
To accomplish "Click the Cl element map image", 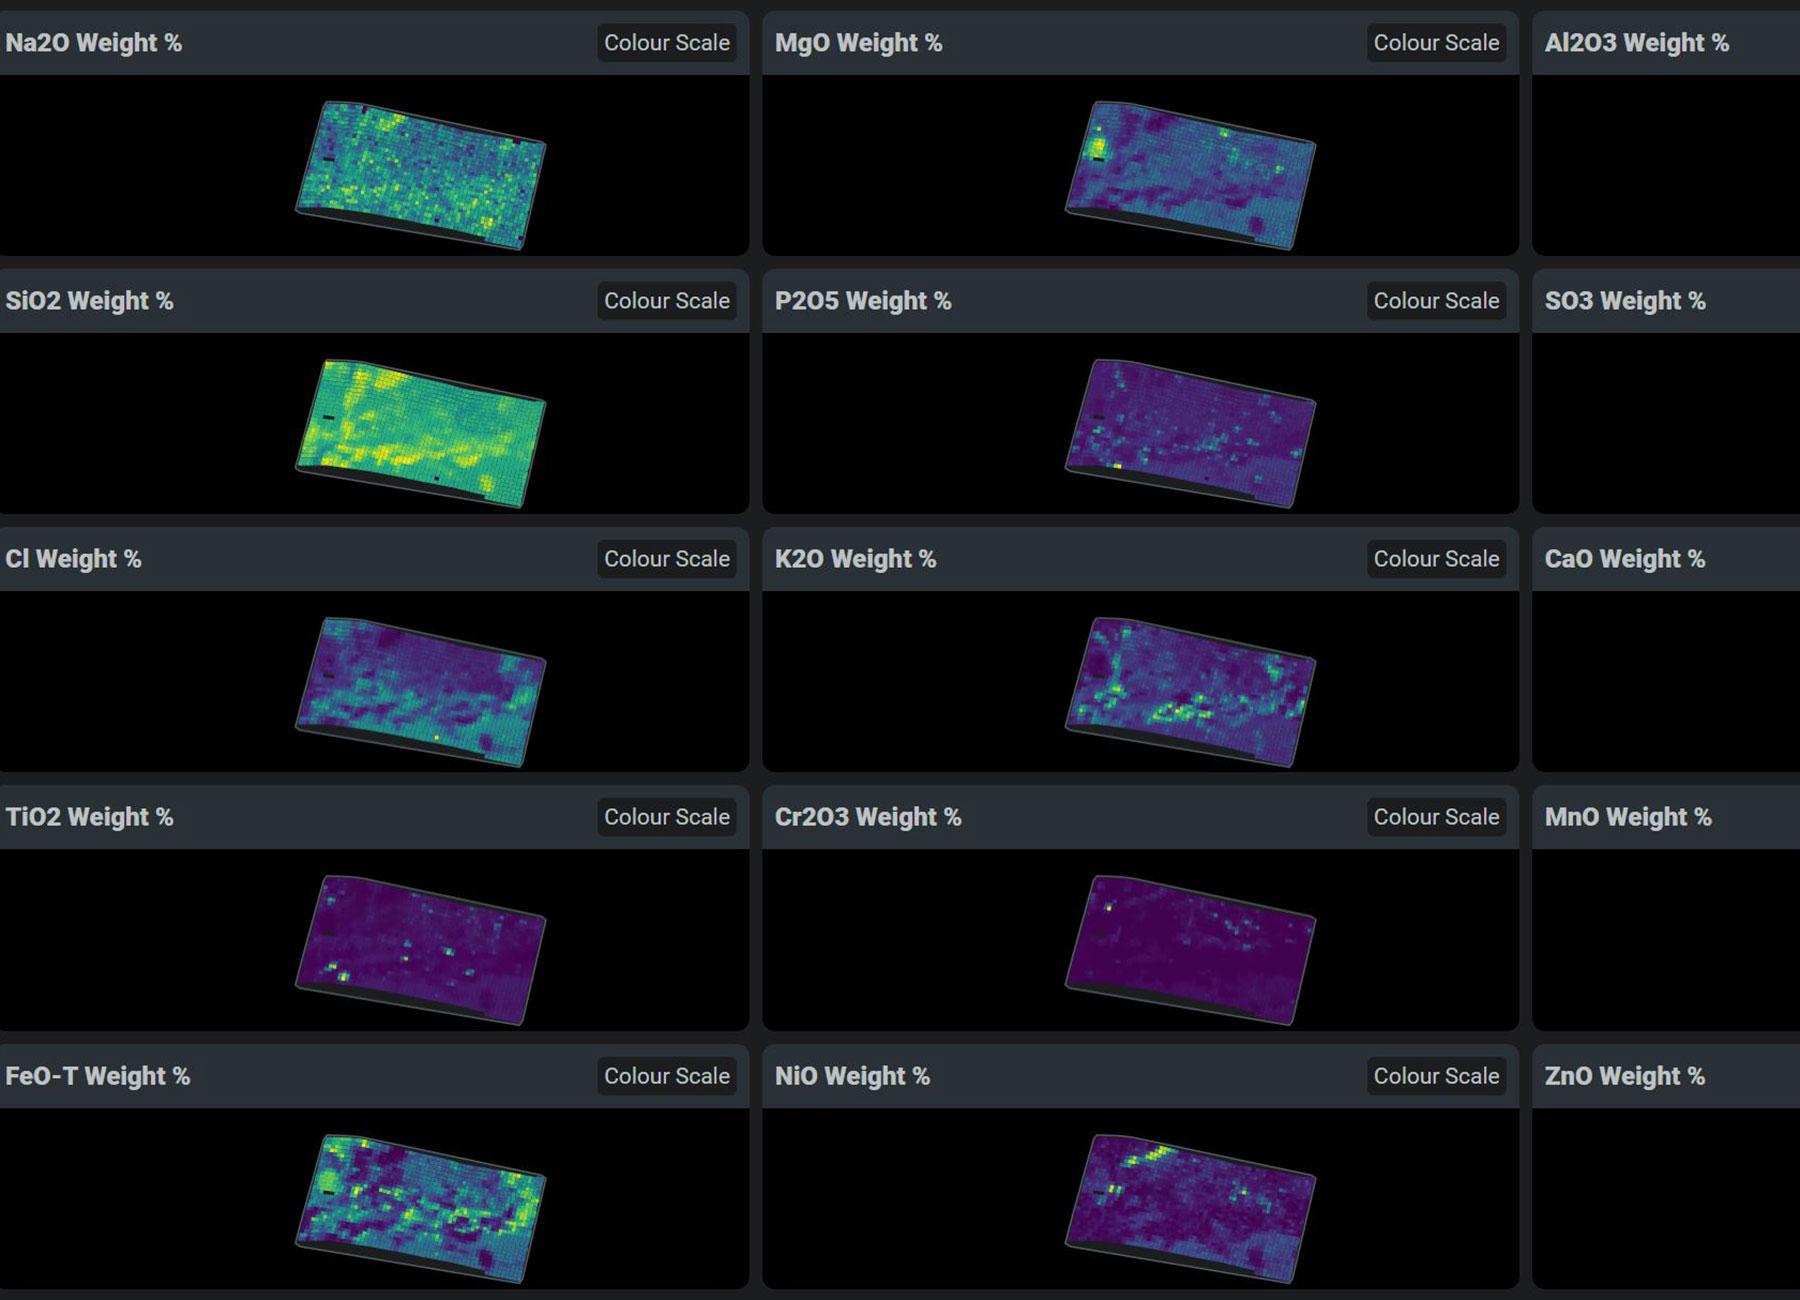I will [421, 691].
